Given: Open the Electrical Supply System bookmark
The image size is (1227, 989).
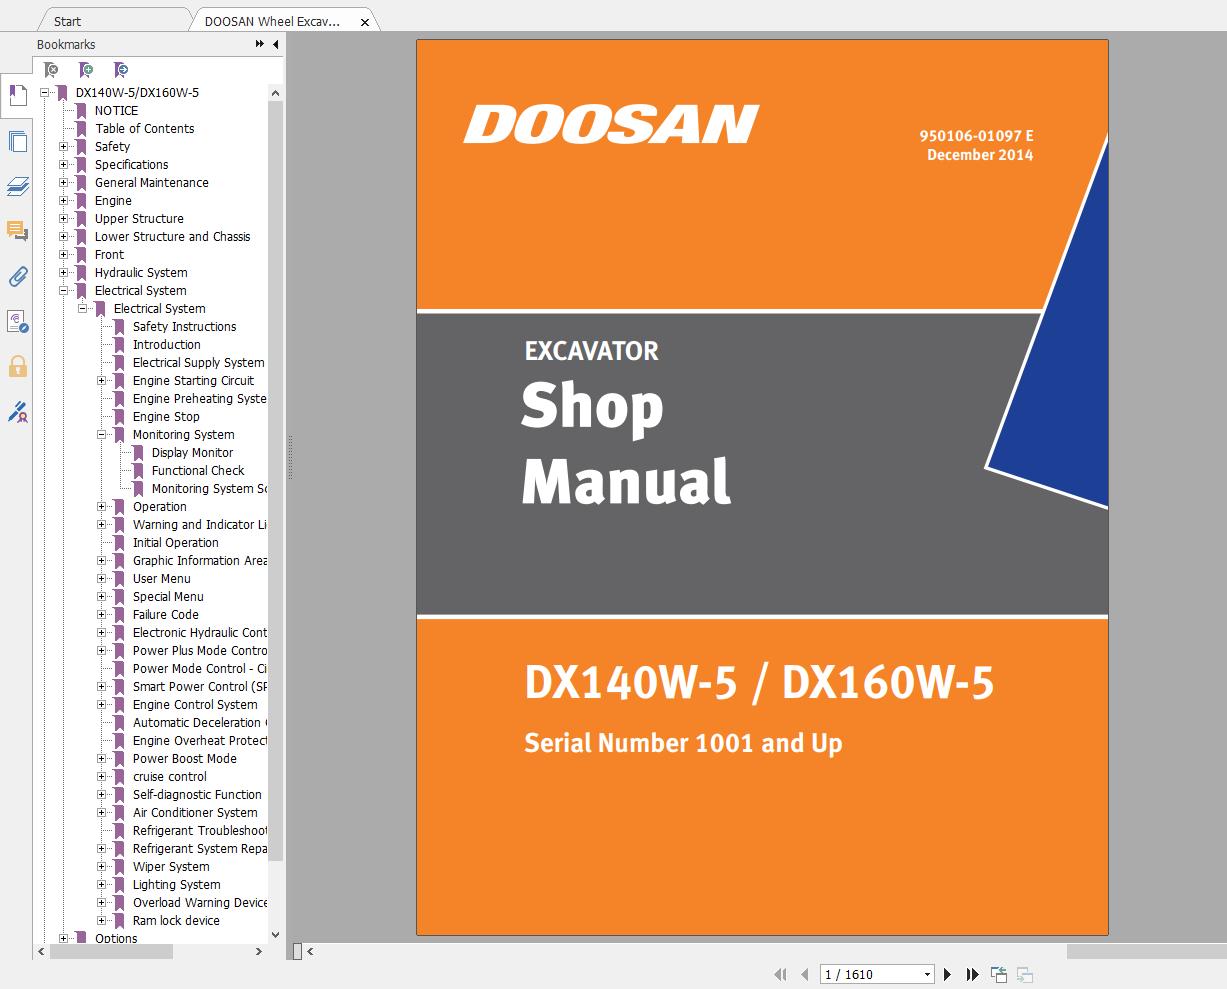Looking at the screenshot, I should point(198,362).
